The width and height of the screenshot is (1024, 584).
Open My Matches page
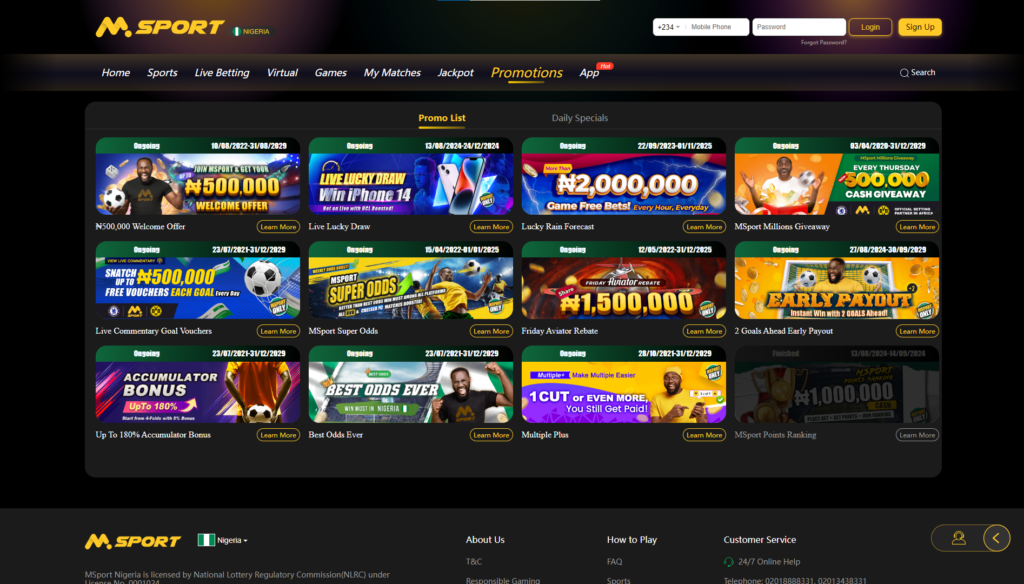[392, 73]
